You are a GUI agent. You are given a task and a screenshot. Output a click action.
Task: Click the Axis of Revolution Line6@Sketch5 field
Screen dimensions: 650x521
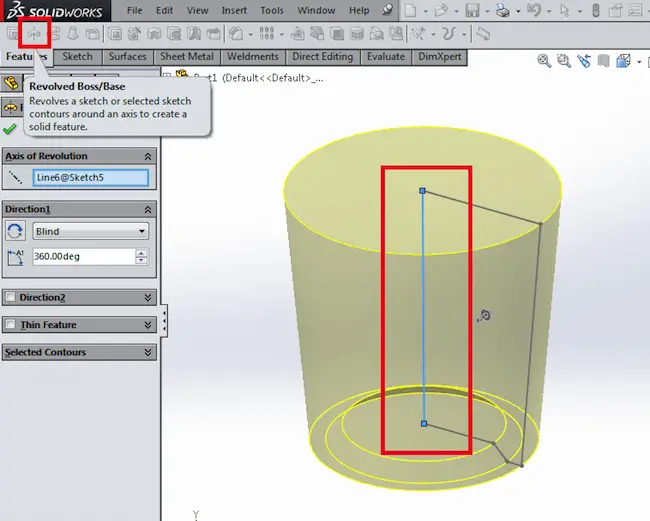(91, 177)
